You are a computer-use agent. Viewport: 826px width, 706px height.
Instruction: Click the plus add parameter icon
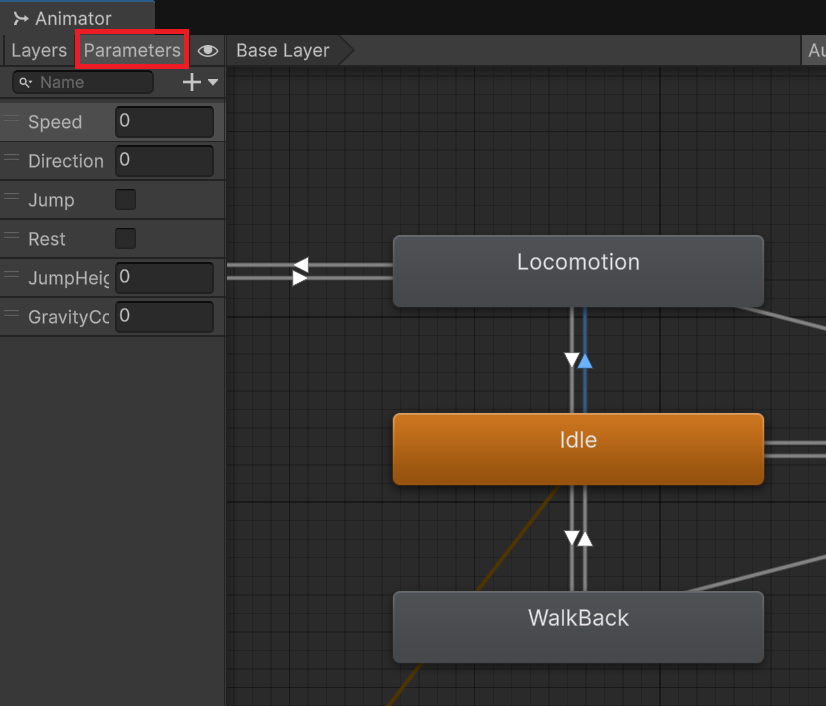point(192,83)
